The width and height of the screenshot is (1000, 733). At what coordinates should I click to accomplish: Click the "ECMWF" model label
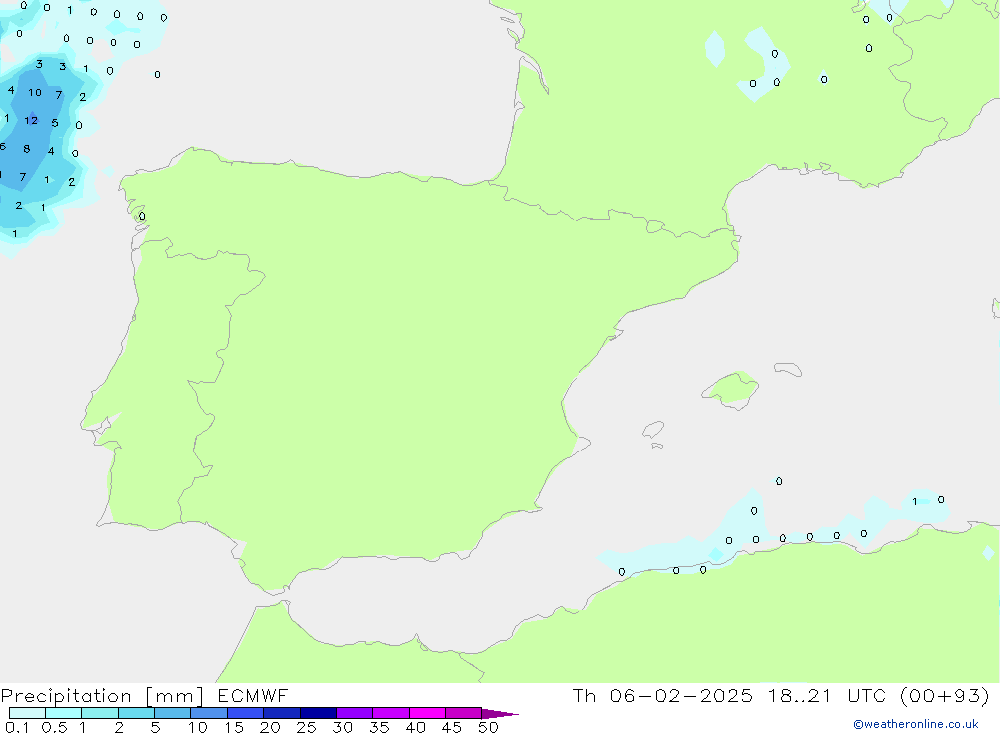[253, 695]
